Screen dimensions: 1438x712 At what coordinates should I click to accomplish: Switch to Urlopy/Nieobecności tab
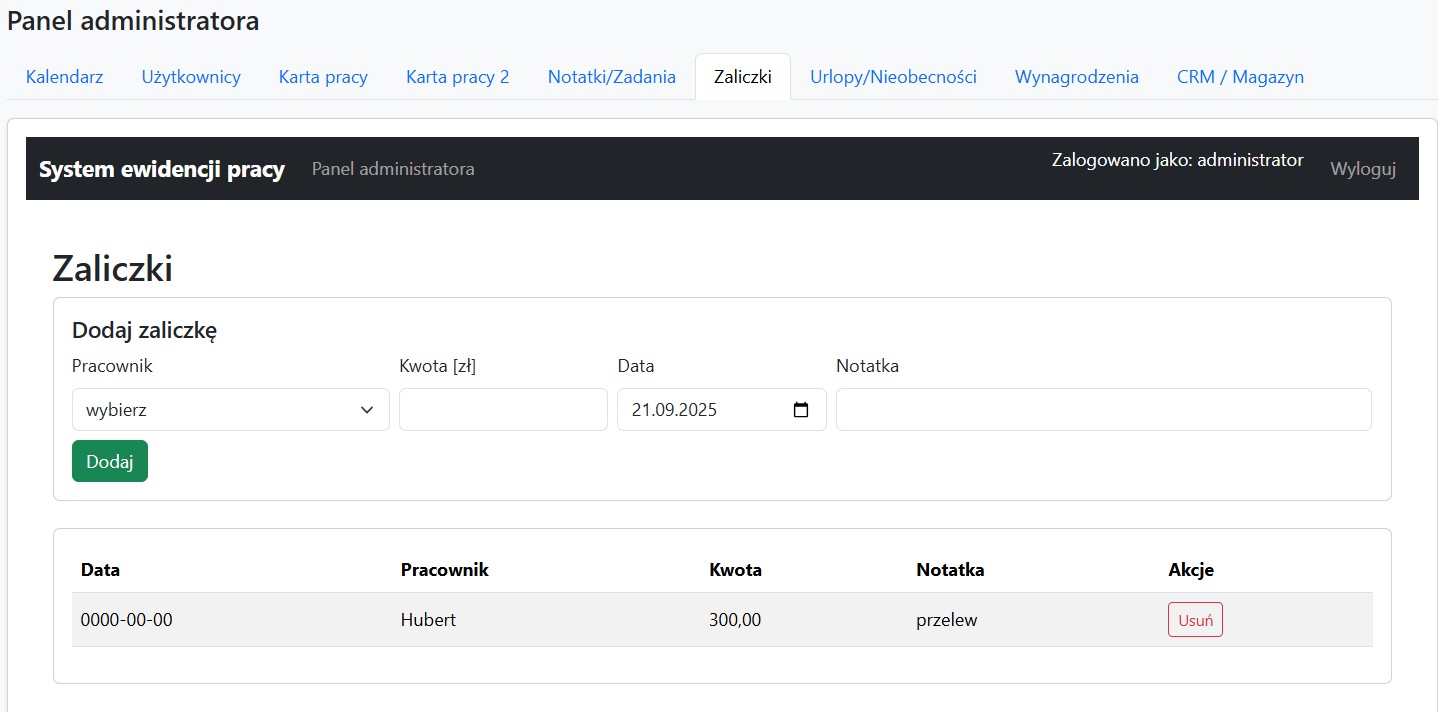893,77
